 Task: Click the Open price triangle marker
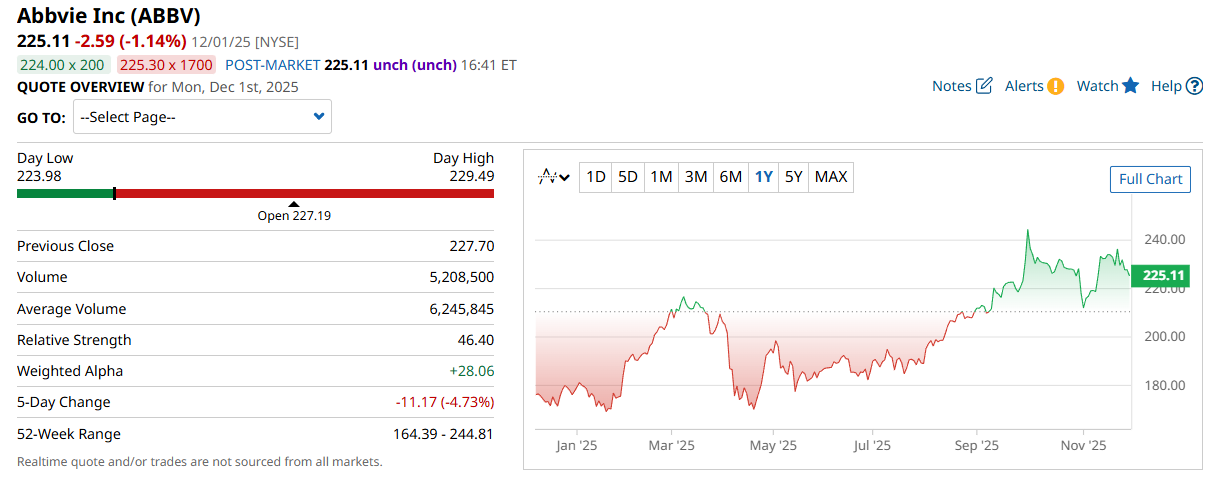coord(294,204)
